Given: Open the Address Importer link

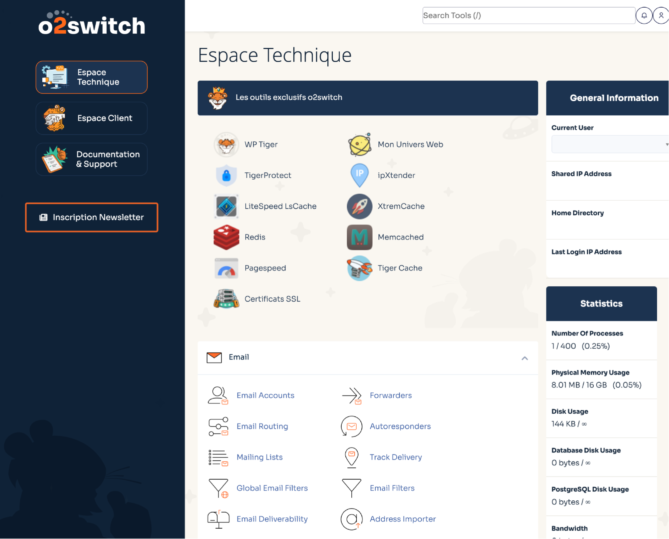Looking at the screenshot, I should pos(403,519).
